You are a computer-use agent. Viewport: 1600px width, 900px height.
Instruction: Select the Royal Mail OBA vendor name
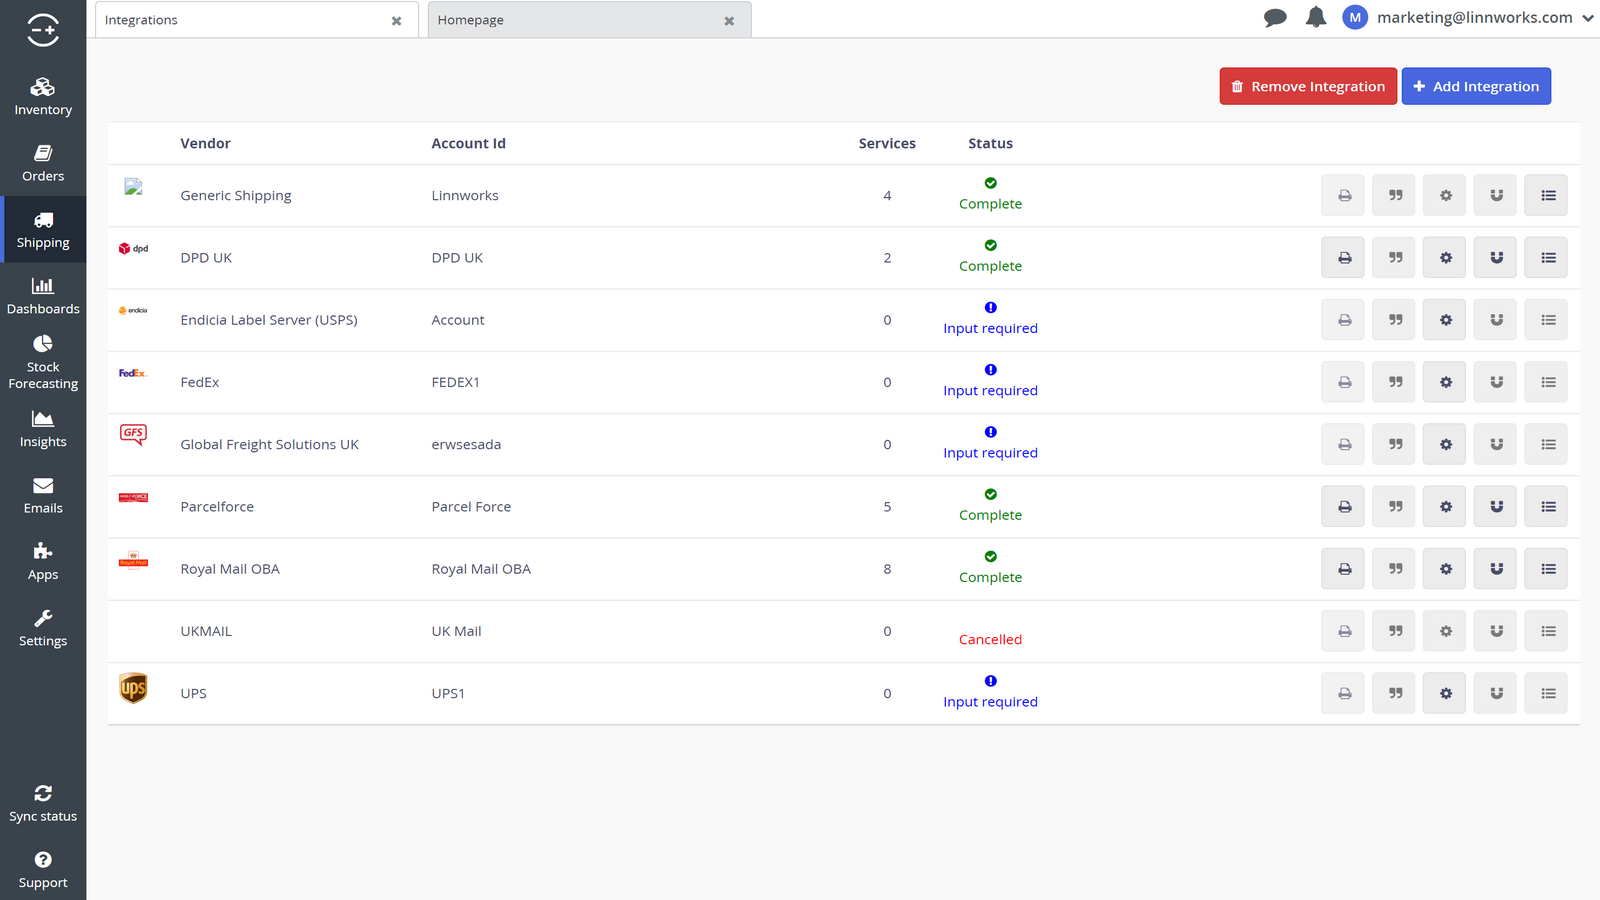point(230,569)
